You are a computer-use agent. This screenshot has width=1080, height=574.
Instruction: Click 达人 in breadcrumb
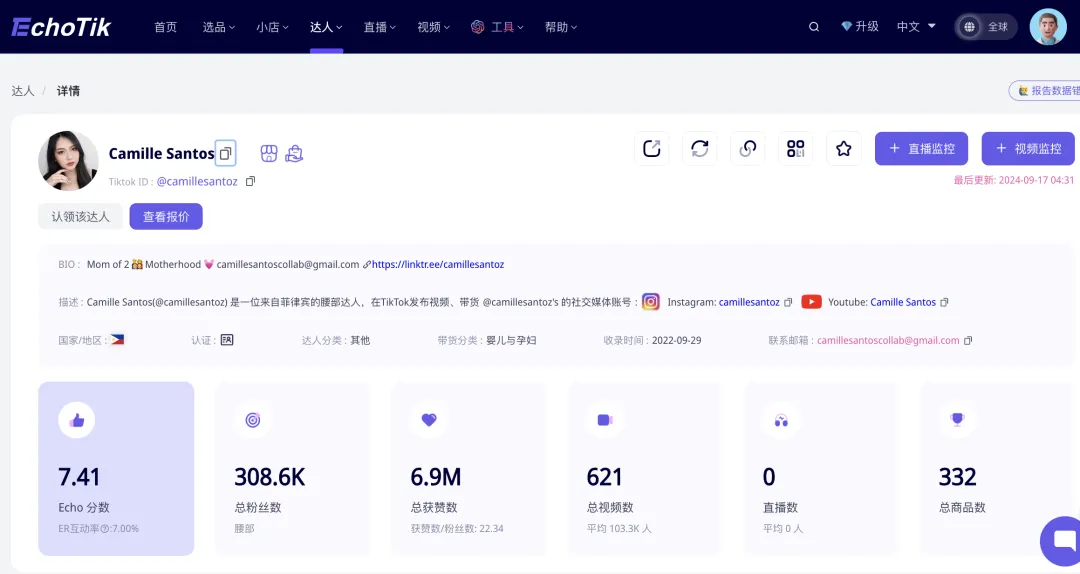click(x=23, y=91)
